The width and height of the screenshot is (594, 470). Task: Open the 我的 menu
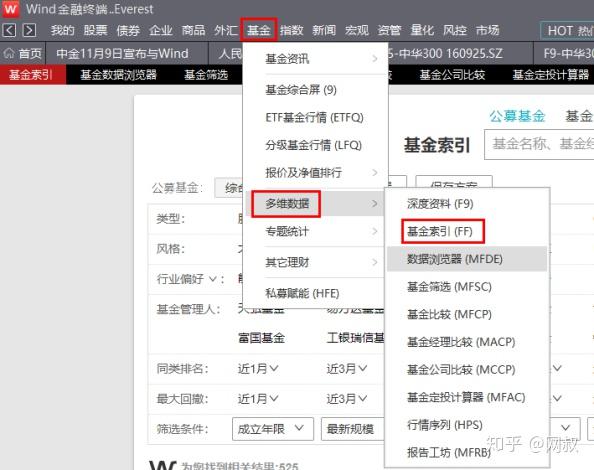point(63,30)
